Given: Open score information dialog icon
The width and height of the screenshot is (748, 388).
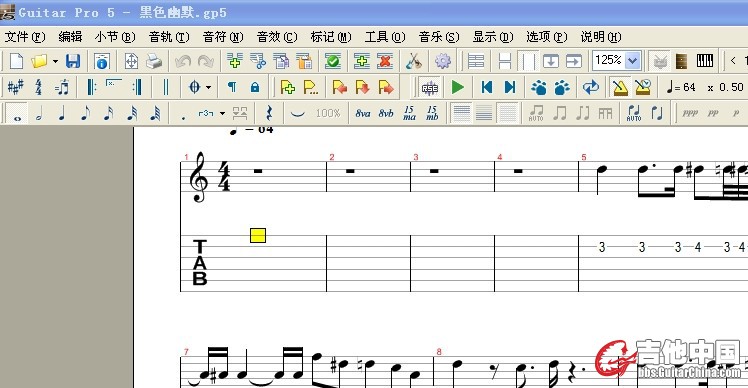Looking at the screenshot, I should pos(102,61).
